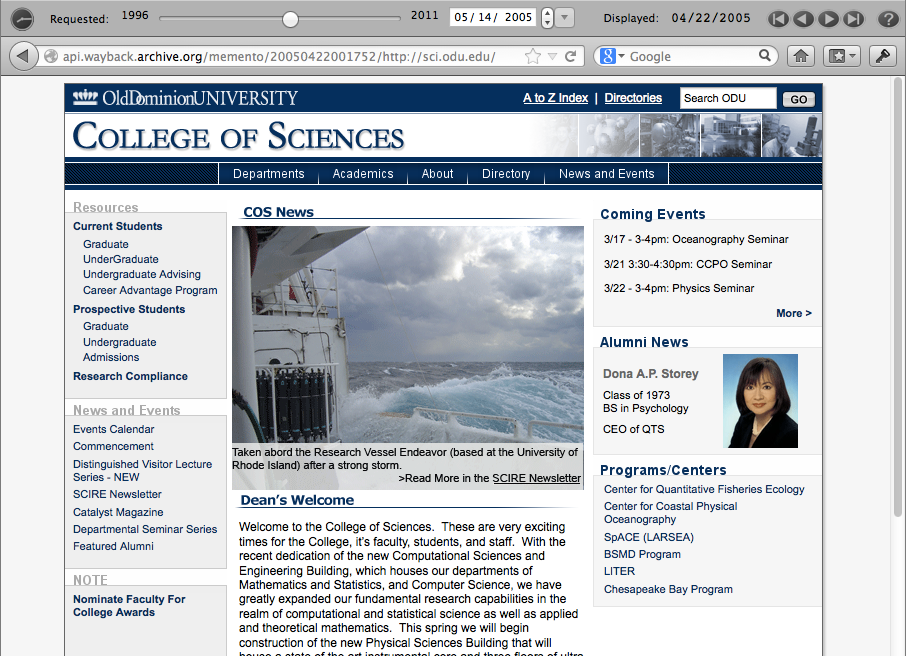Open the BSMD Program link
The image size is (906, 656).
pos(642,554)
